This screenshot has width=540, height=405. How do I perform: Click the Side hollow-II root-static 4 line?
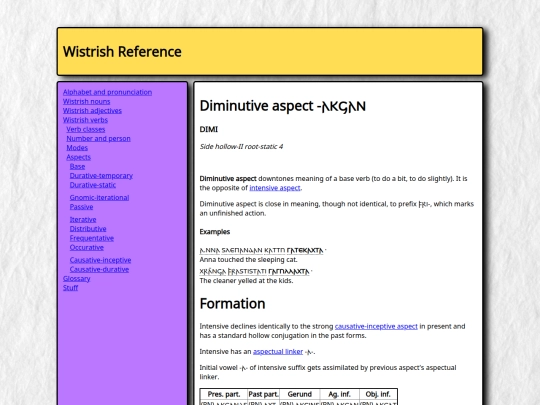pos(241,146)
